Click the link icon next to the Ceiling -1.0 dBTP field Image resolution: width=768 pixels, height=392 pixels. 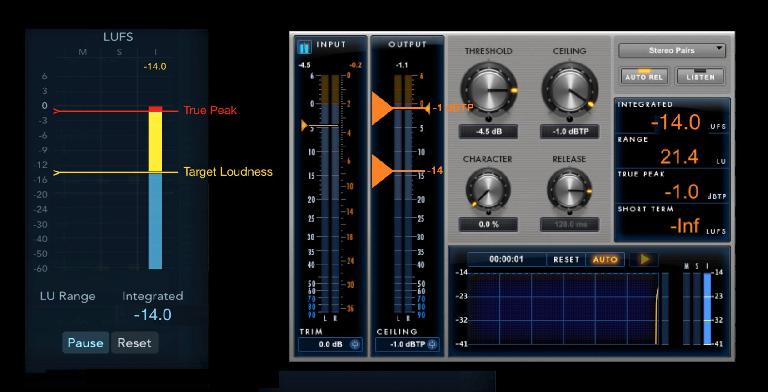(x=432, y=344)
